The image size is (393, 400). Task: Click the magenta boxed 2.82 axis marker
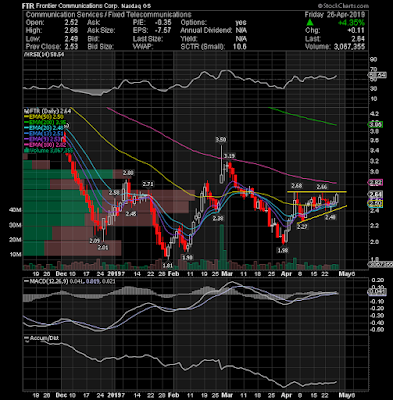[x=375, y=182]
